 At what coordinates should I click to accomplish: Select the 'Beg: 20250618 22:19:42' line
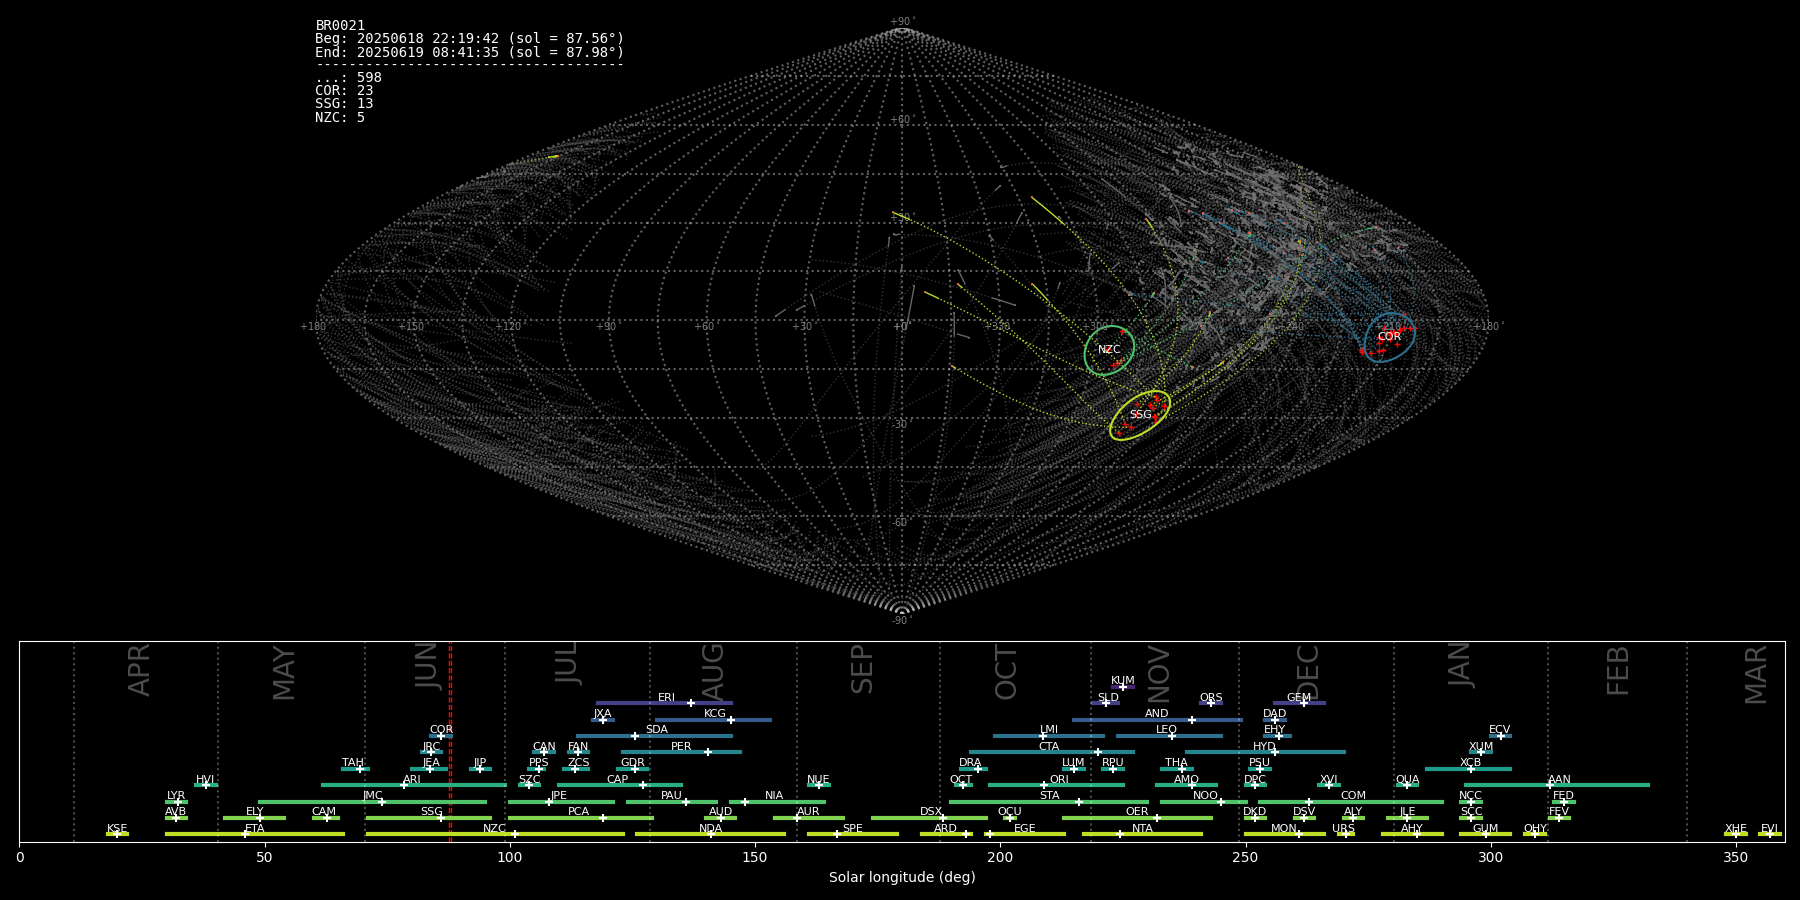[469, 38]
